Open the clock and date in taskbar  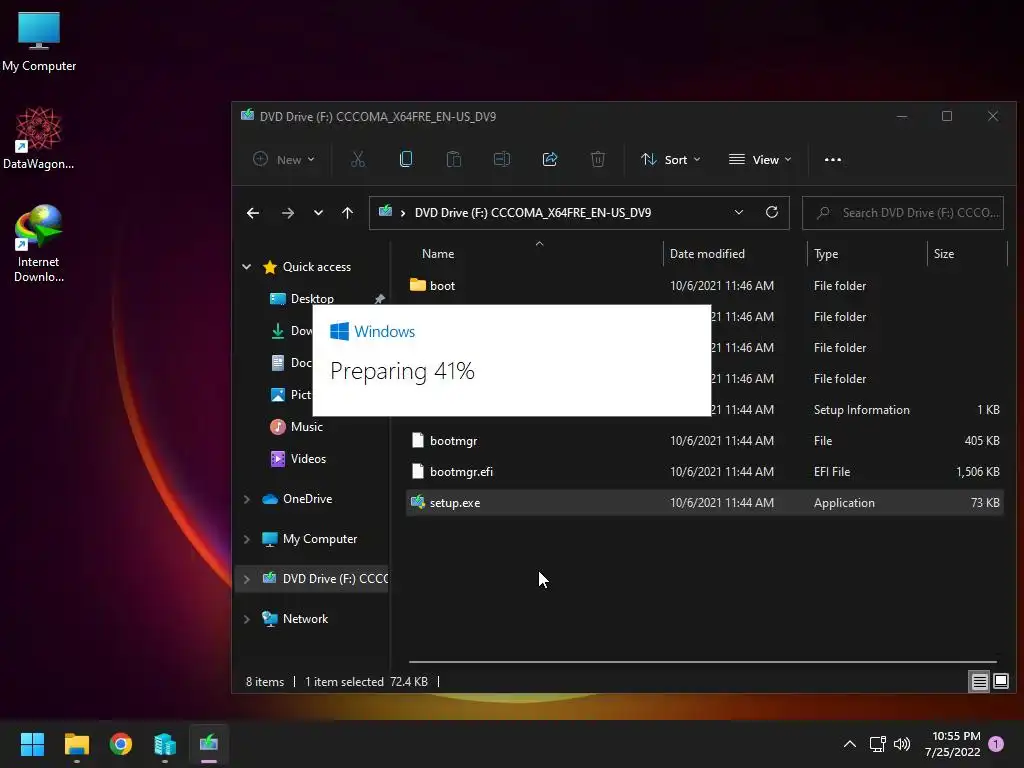coord(953,744)
